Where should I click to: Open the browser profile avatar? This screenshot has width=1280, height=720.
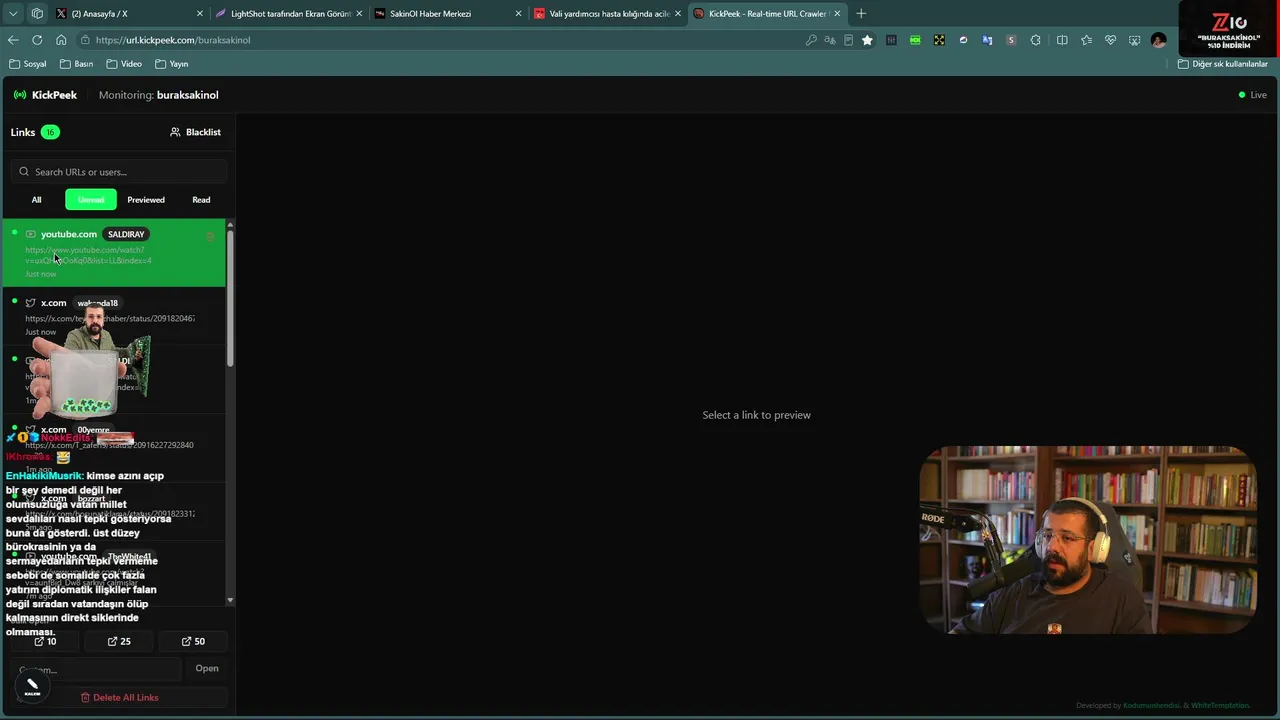[1158, 40]
